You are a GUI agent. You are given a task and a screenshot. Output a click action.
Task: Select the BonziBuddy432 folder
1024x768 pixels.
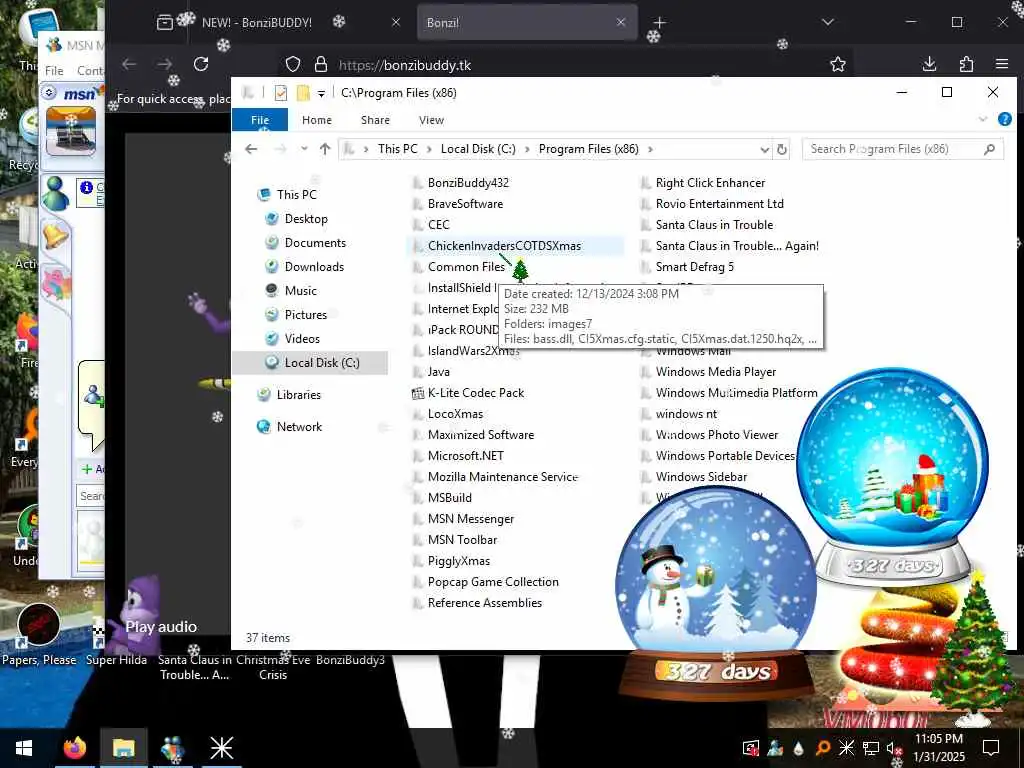click(x=468, y=183)
